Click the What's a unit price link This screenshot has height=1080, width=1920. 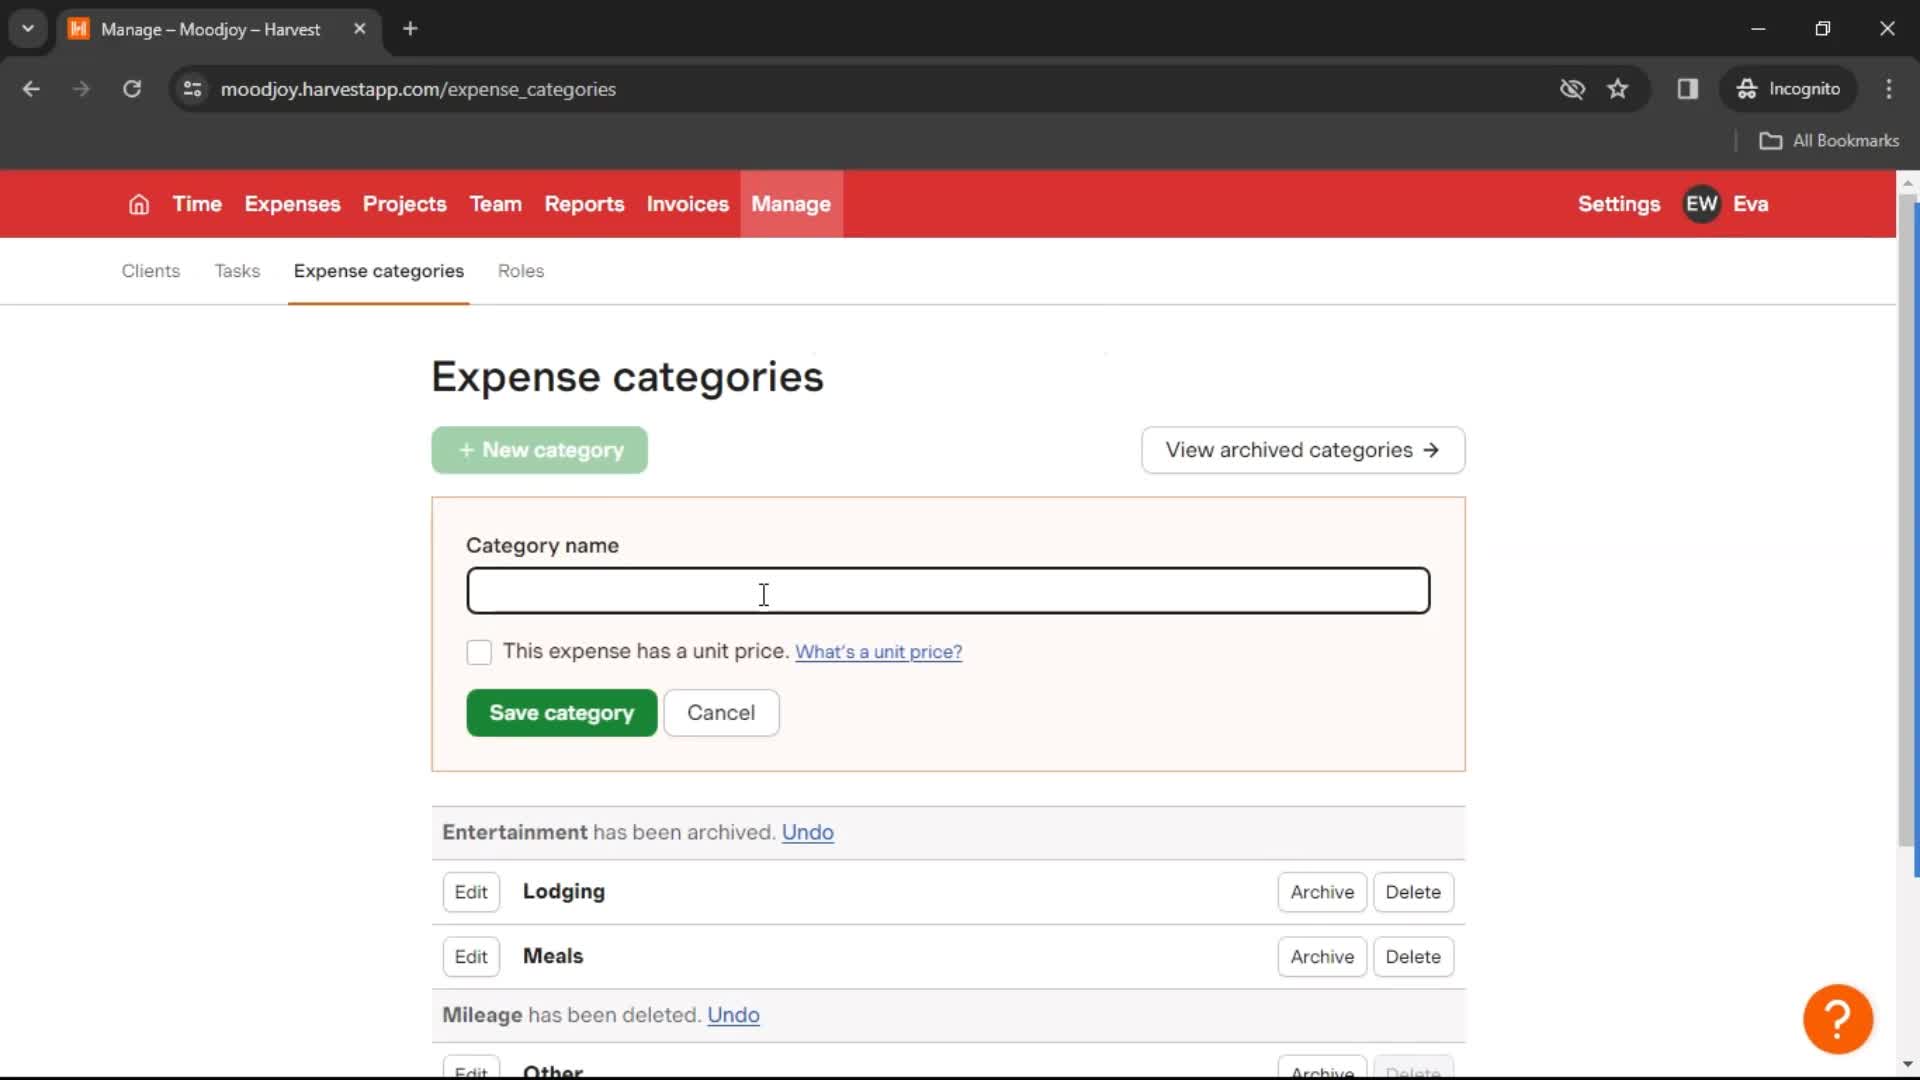coord(878,651)
